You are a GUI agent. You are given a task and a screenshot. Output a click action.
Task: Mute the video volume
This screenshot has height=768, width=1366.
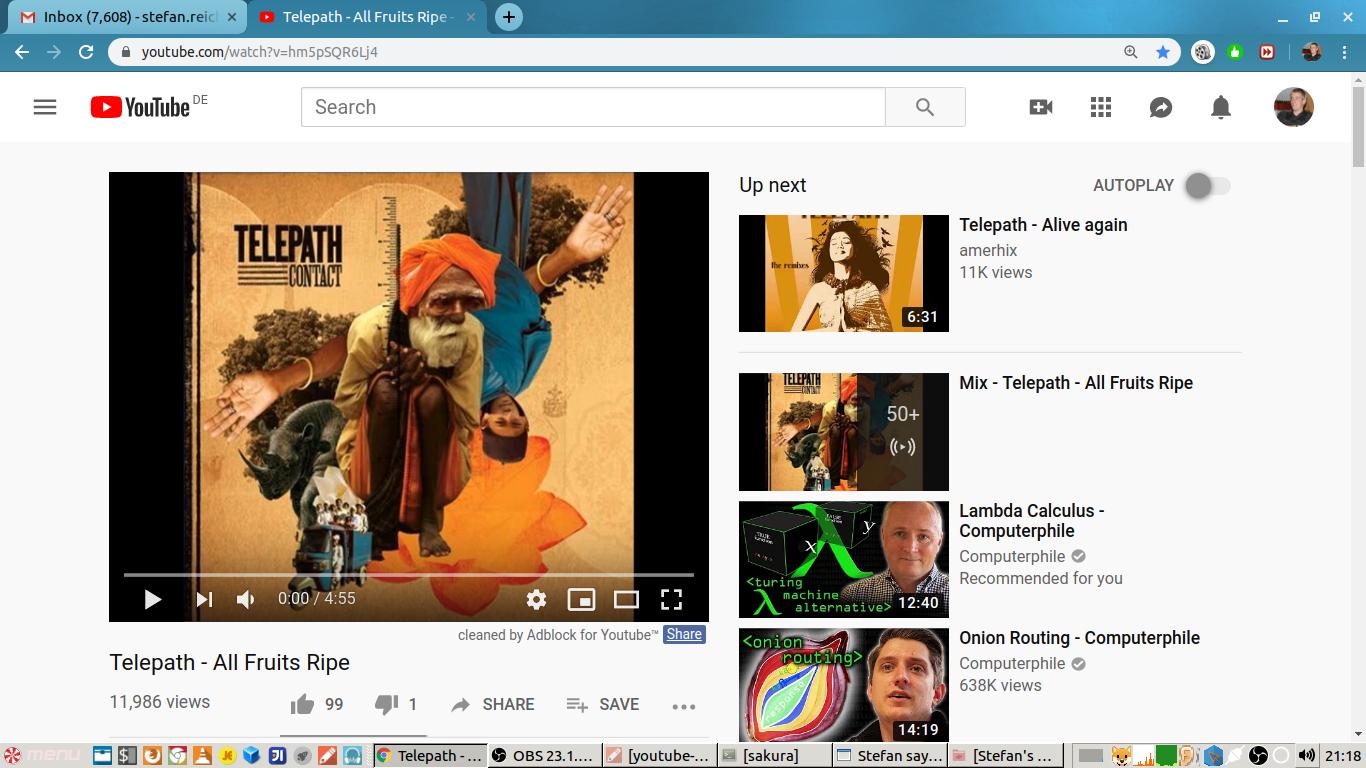click(245, 599)
